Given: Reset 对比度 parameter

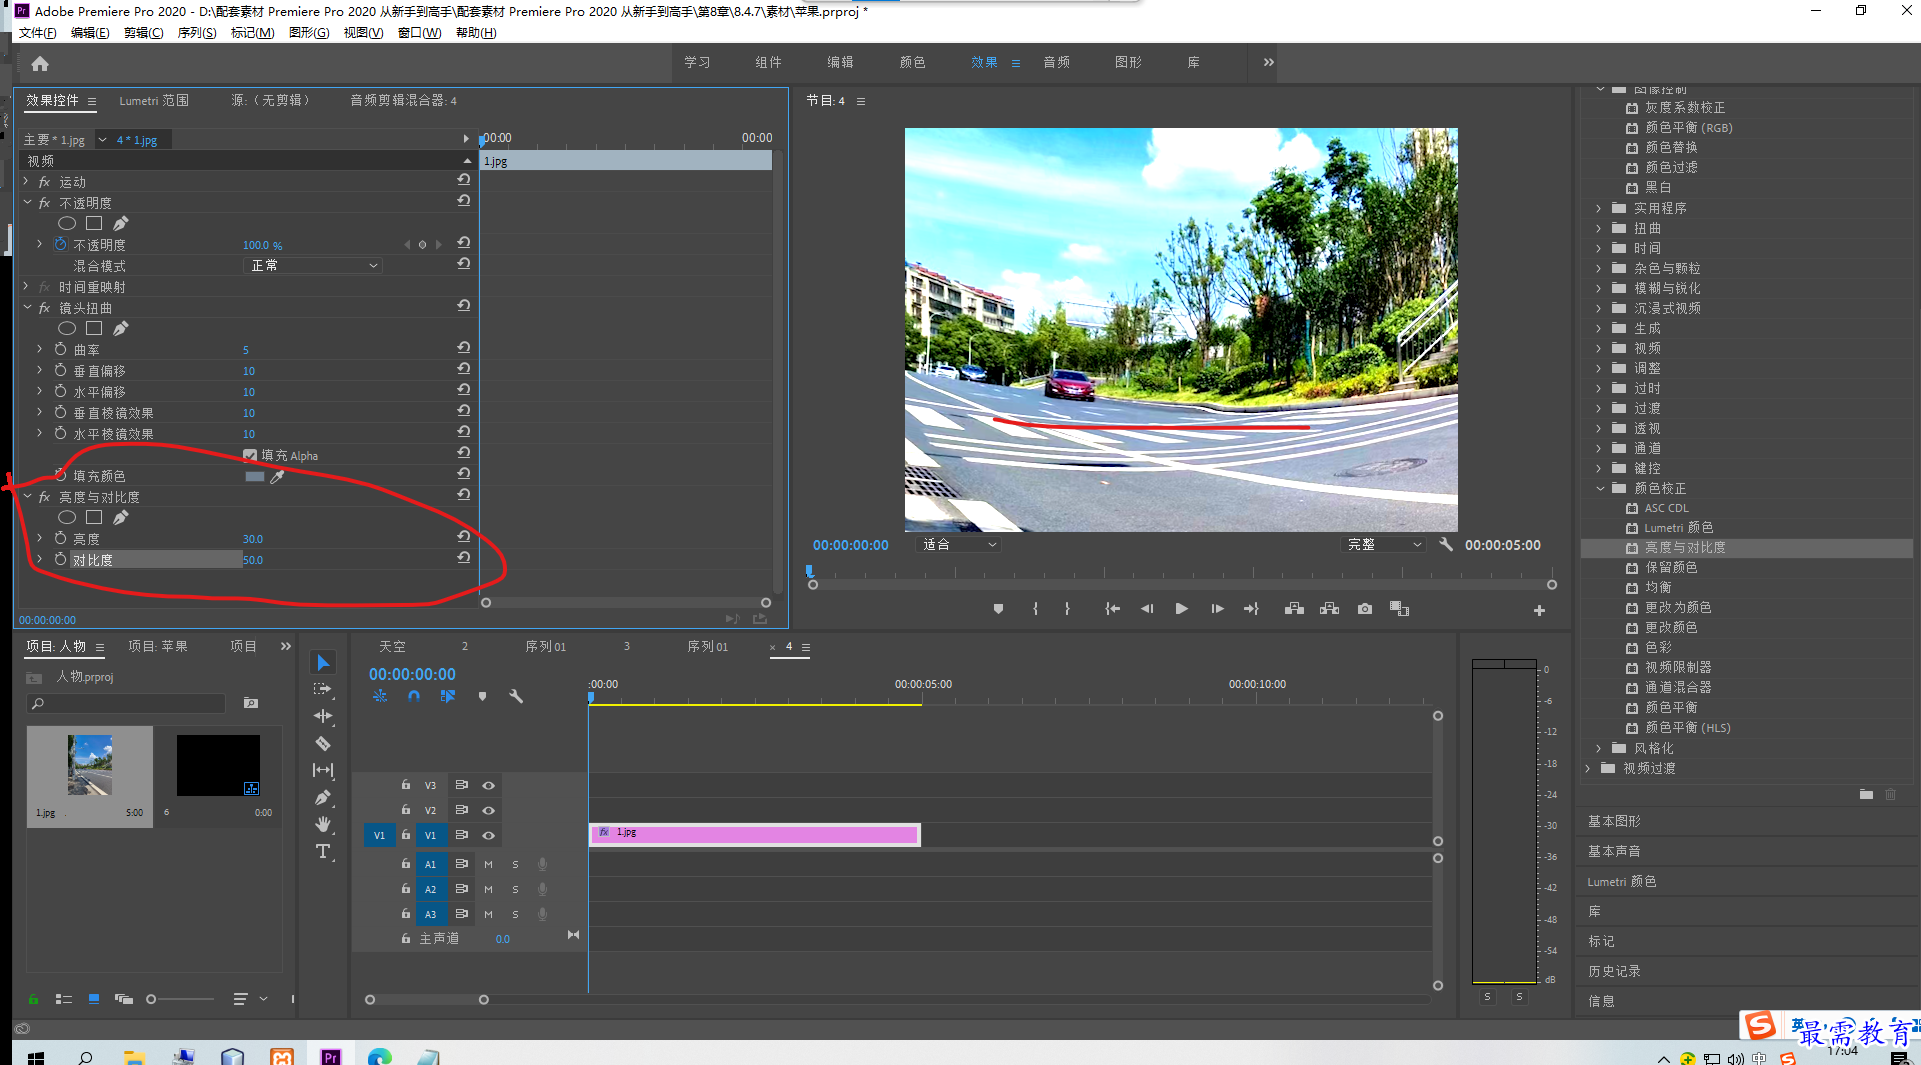Looking at the screenshot, I should tap(464, 558).
